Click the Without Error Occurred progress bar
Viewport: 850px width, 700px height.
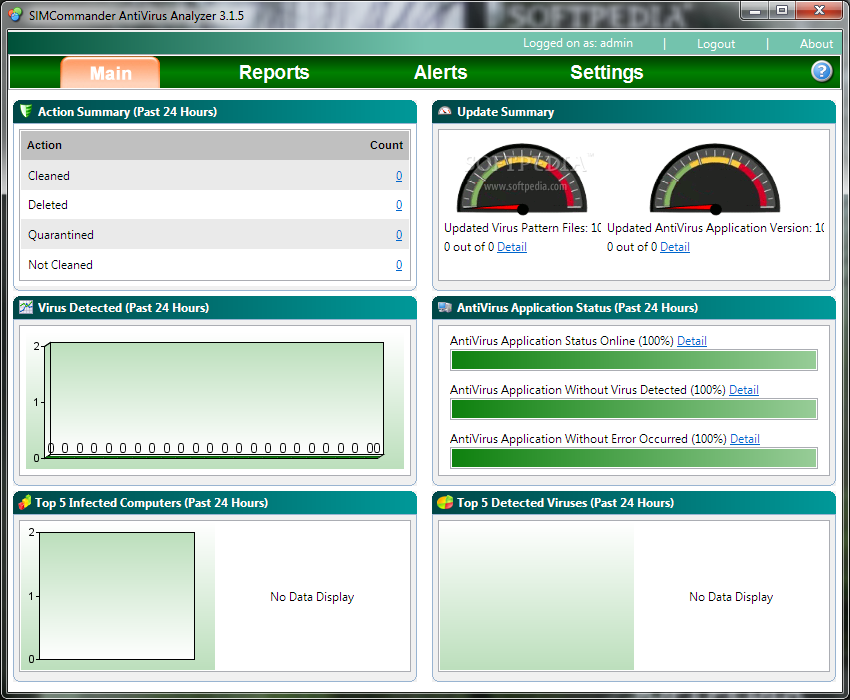coord(634,458)
